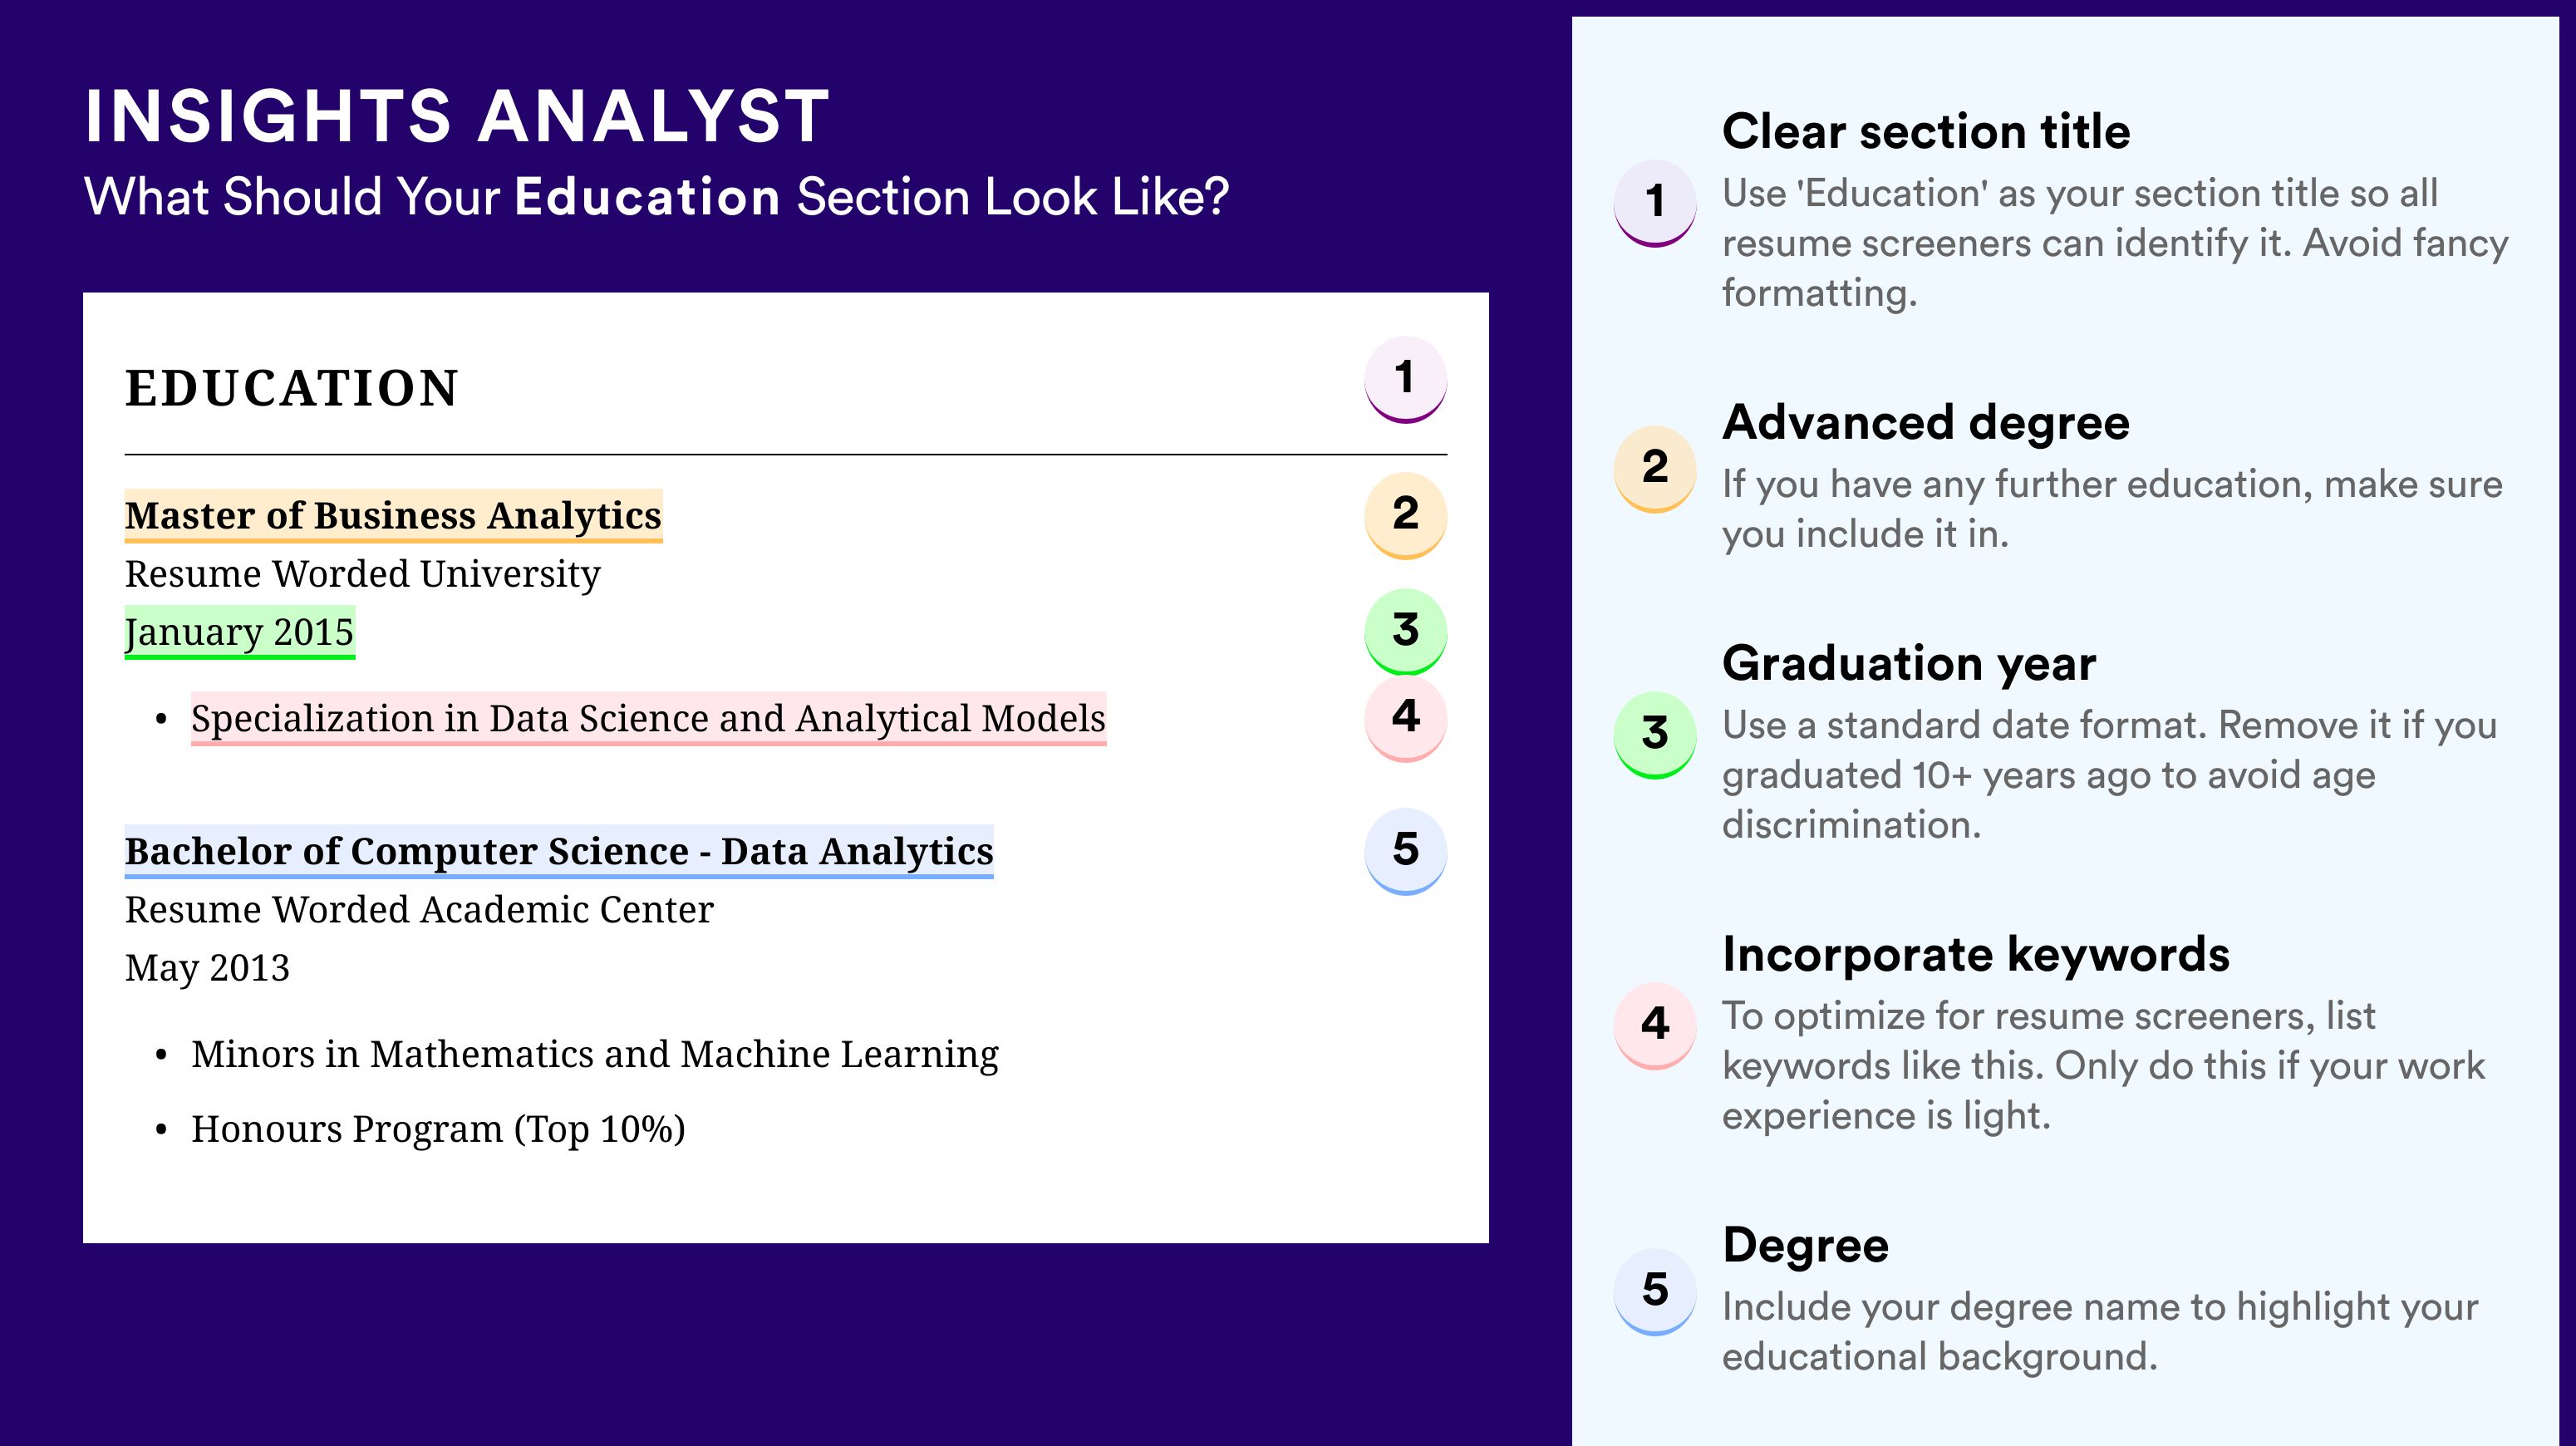Click the purple number 1 badge beside EDUCATION heading

point(1405,379)
